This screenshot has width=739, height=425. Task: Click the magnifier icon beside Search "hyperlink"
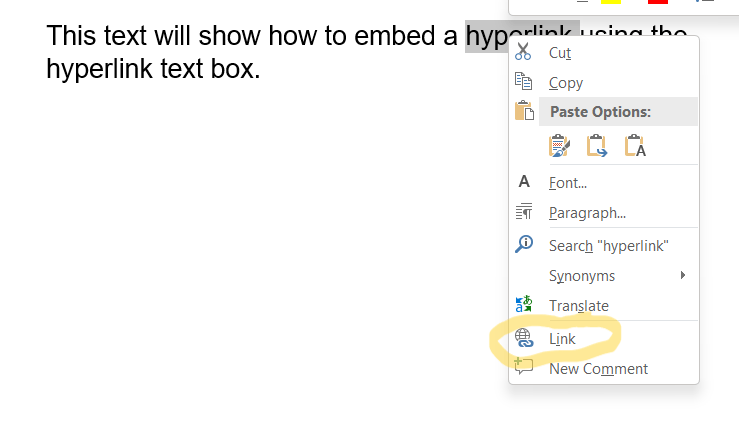click(523, 244)
